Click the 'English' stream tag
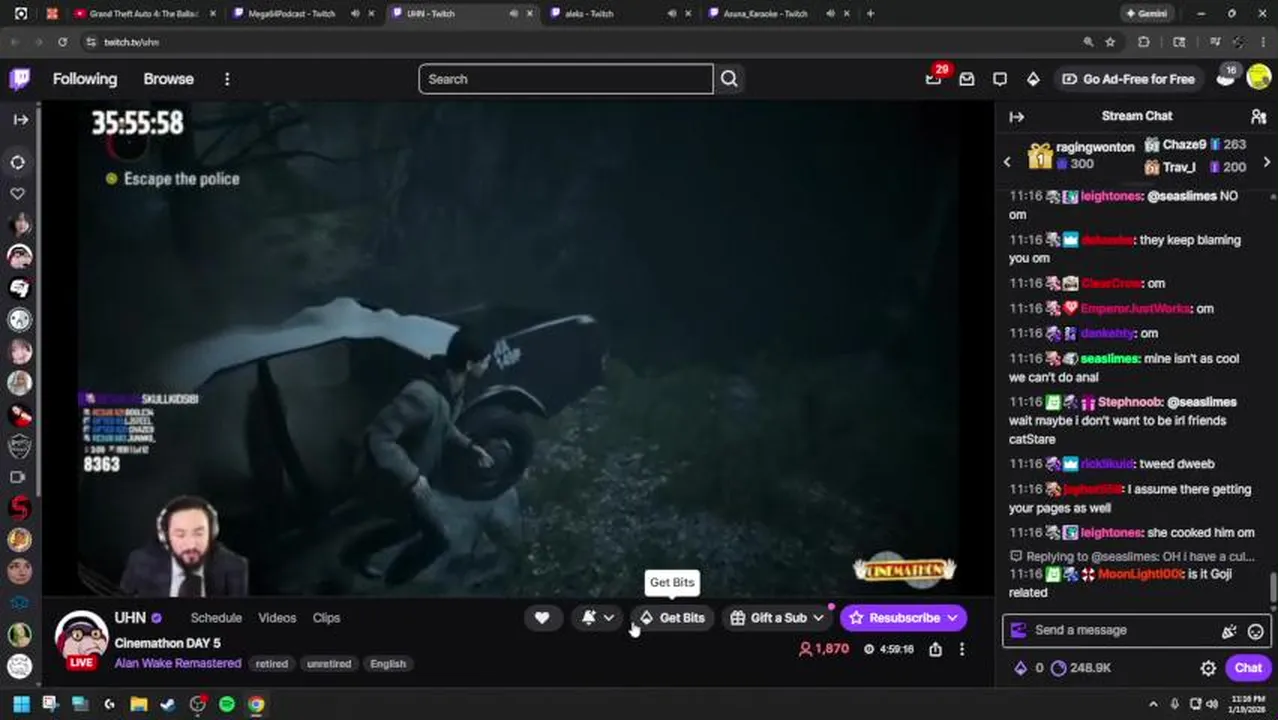This screenshot has width=1278, height=720. (x=388, y=664)
